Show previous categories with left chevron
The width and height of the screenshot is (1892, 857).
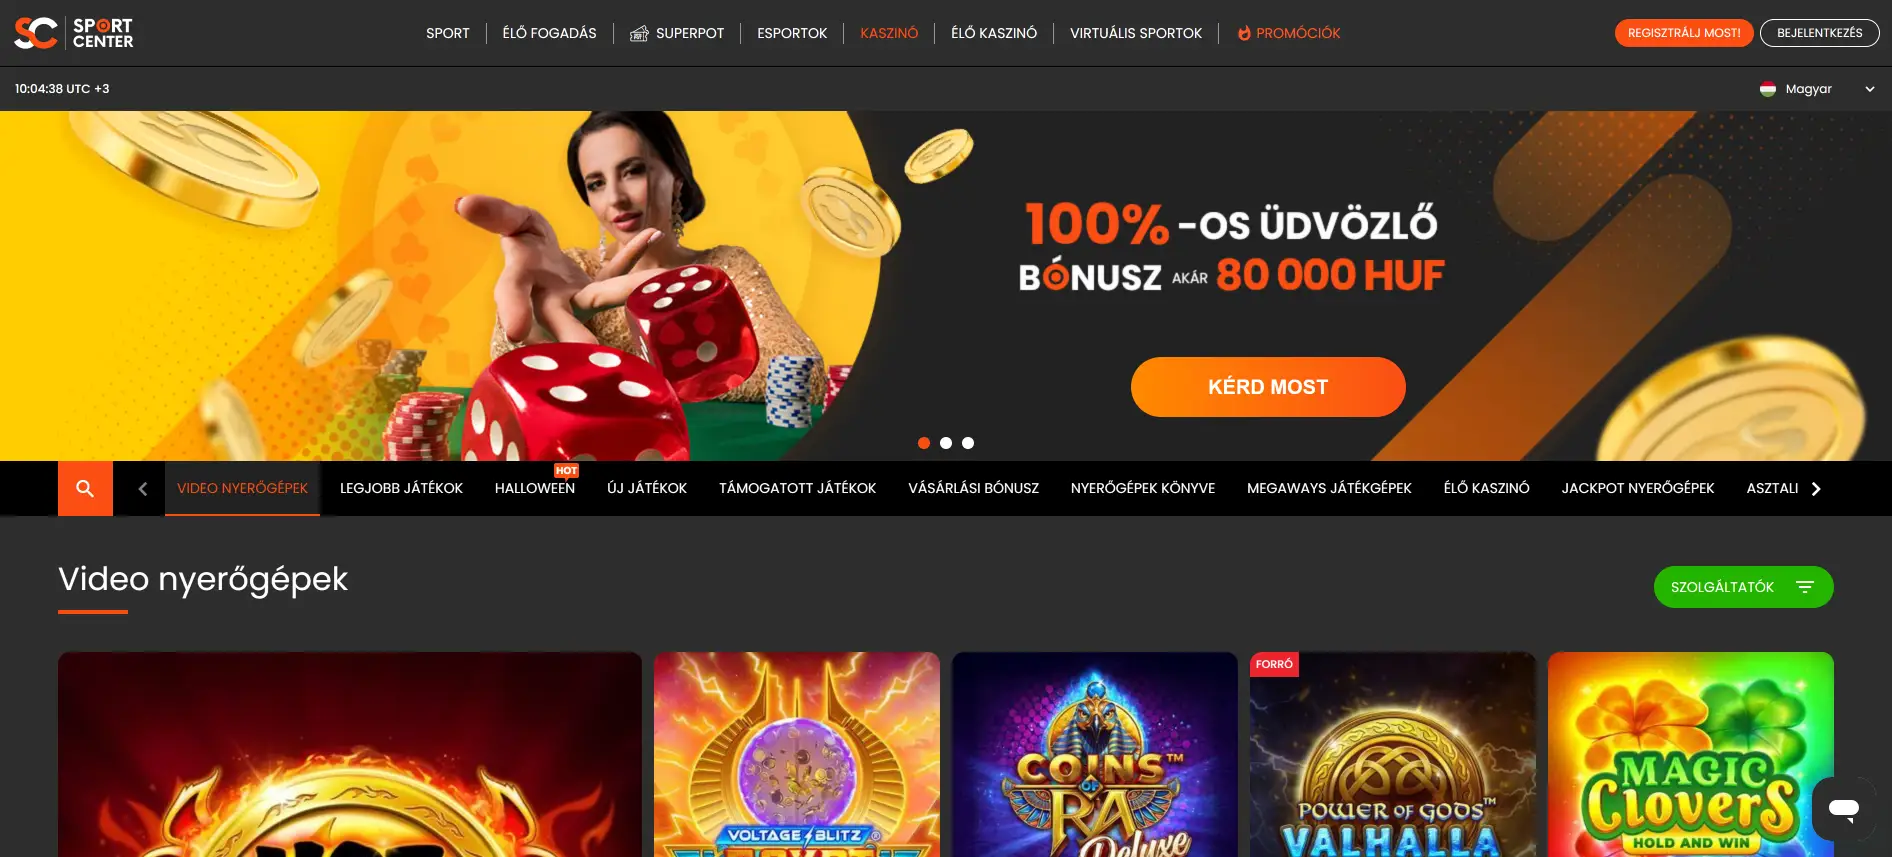click(x=142, y=489)
